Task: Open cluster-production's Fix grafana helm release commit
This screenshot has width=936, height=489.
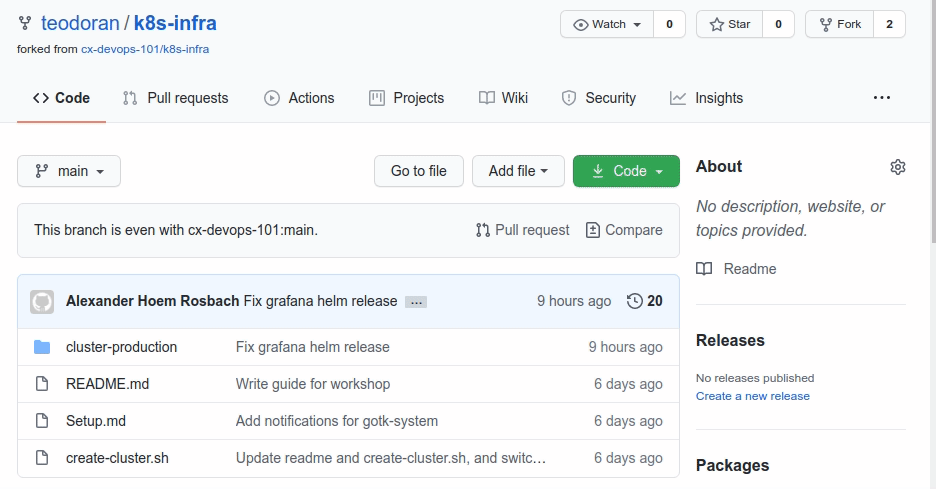Action: 313,347
